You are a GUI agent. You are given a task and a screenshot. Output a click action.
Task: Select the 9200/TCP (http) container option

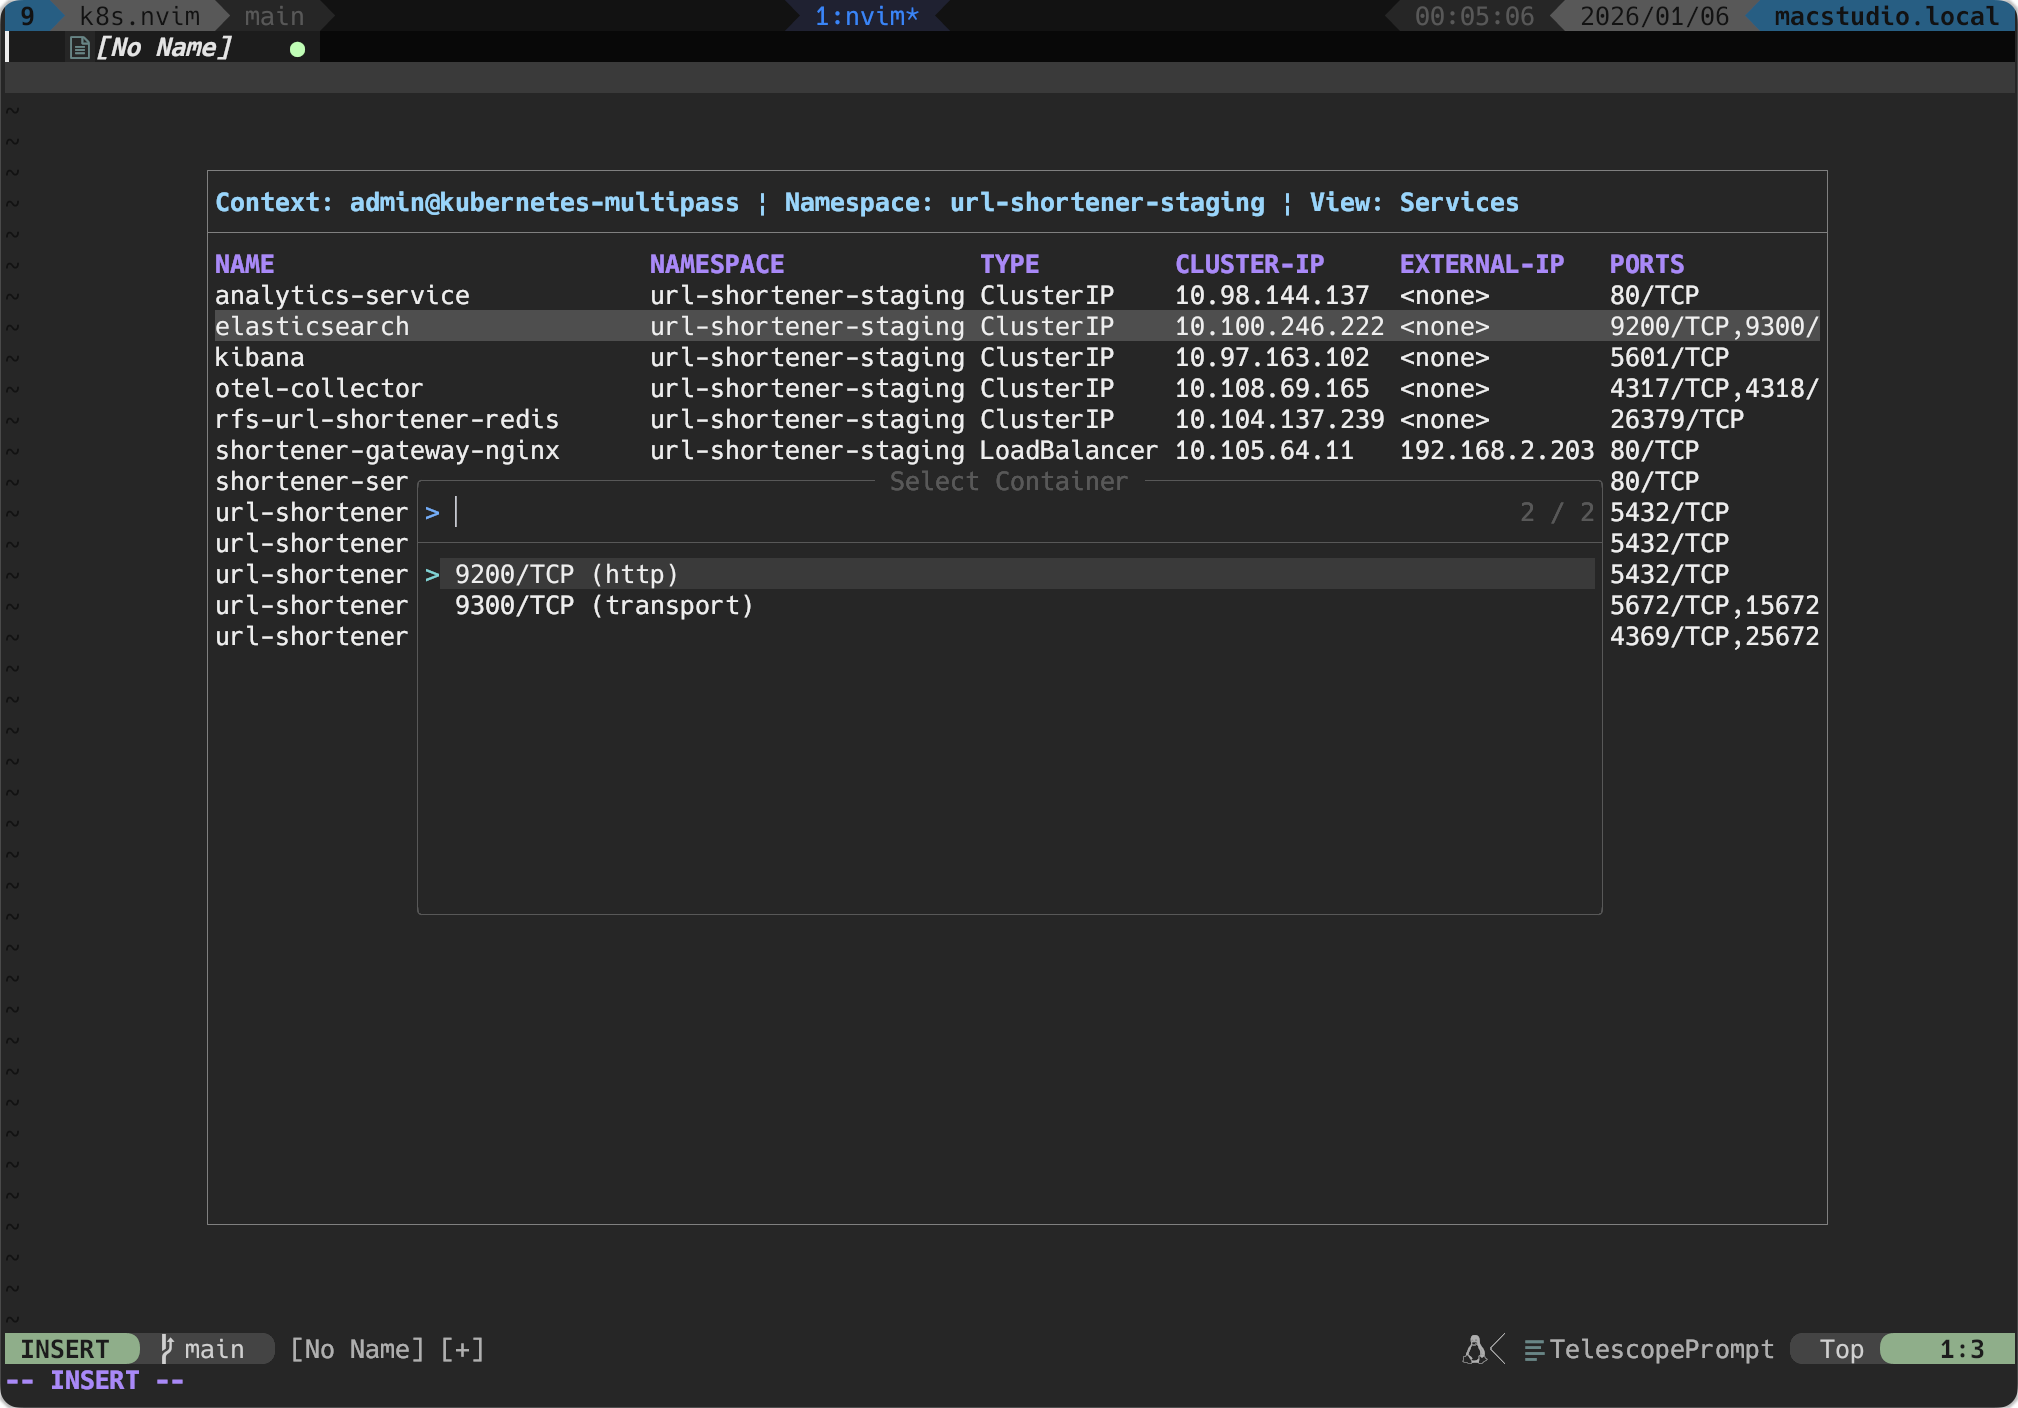pyautogui.click(x=566, y=573)
